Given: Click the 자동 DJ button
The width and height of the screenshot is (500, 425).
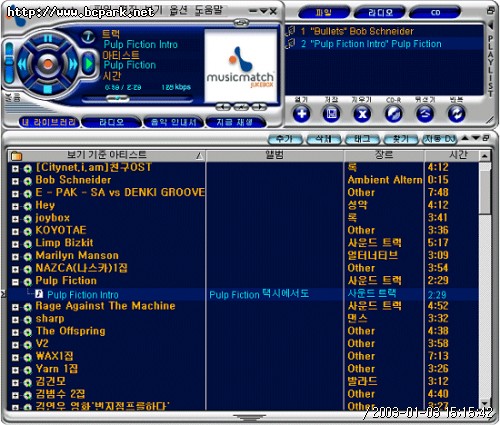Looking at the screenshot, I should (x=439, y=139).
